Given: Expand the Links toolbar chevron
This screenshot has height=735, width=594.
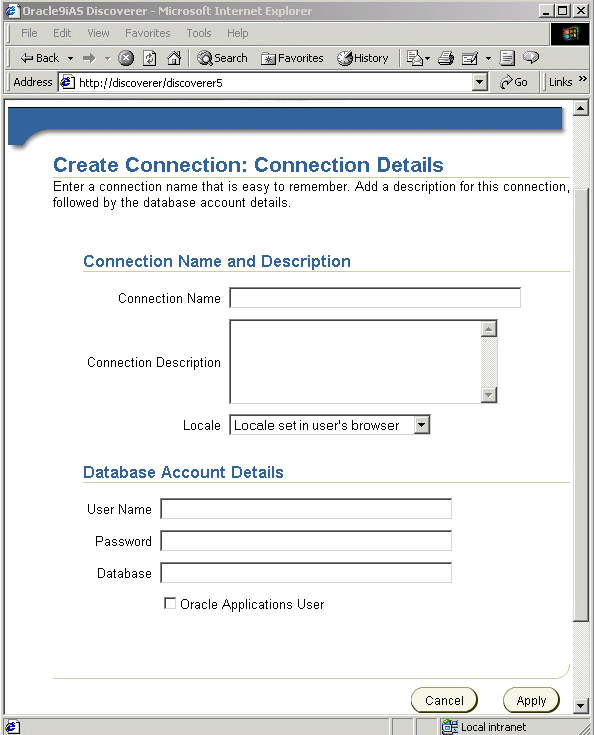Looking at the screenshot, I should (583, 79).
